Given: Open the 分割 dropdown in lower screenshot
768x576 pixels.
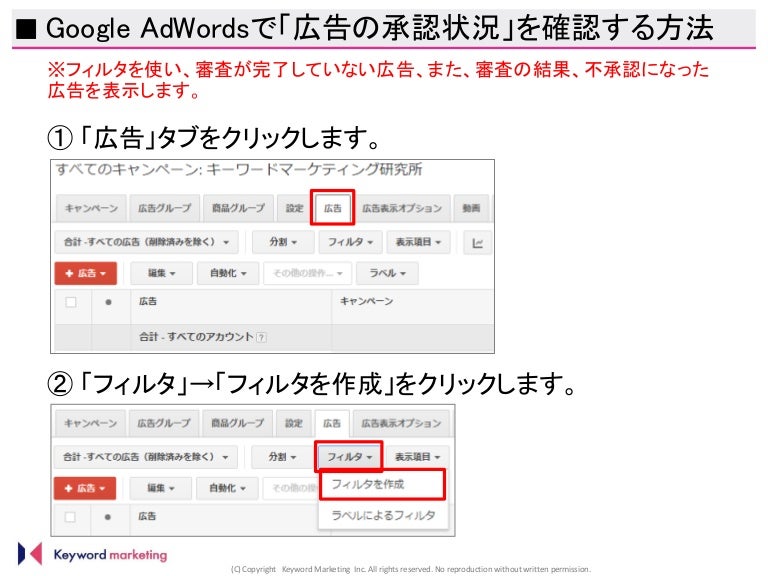Looking at the screenshot, I should [282, 457].
